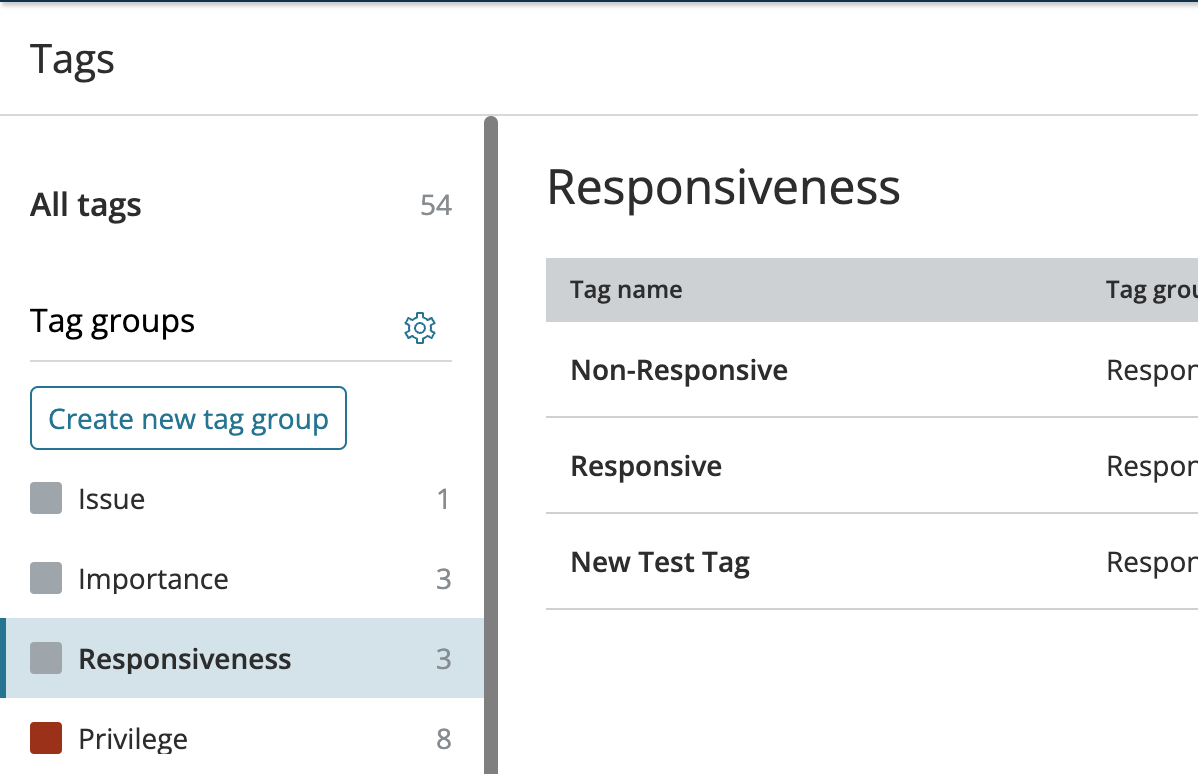Screen dimensions: 1198x774
Task: Click the gray swatch beside Issue
Action: pyautogui.click(x=46, y=498)
